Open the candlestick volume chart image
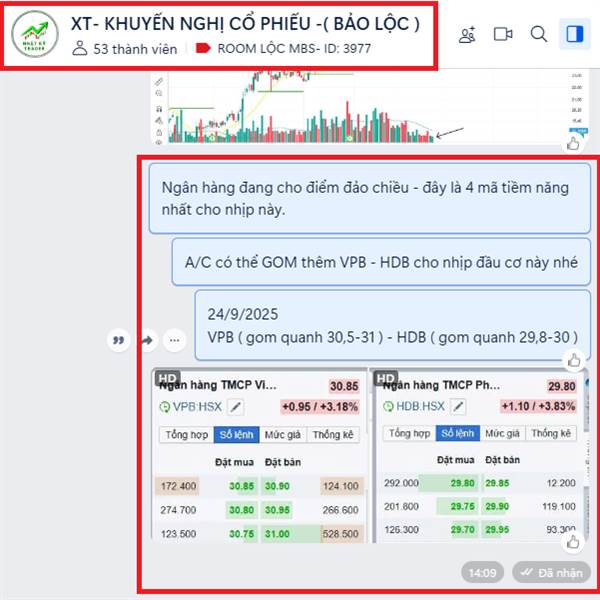This screenshot has height=600, width=600. tap(368, 108)
